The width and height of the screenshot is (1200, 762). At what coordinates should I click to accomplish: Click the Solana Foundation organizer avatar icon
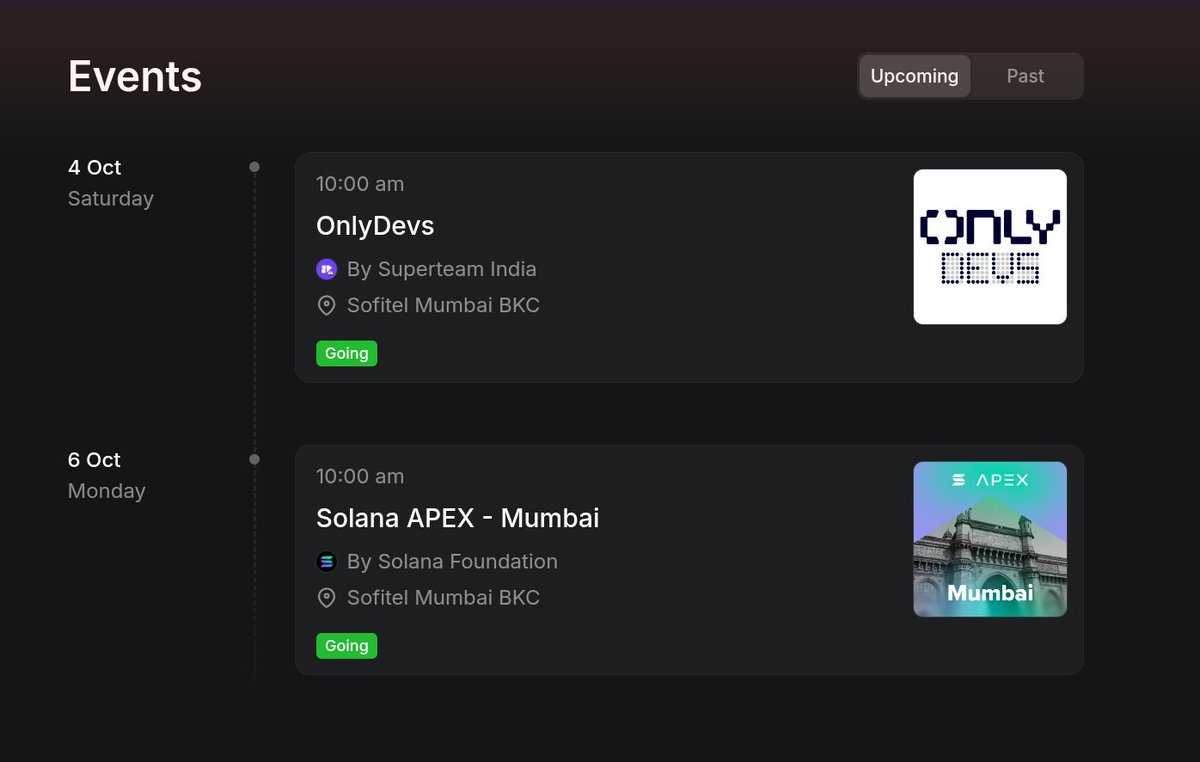pos(326,561)
